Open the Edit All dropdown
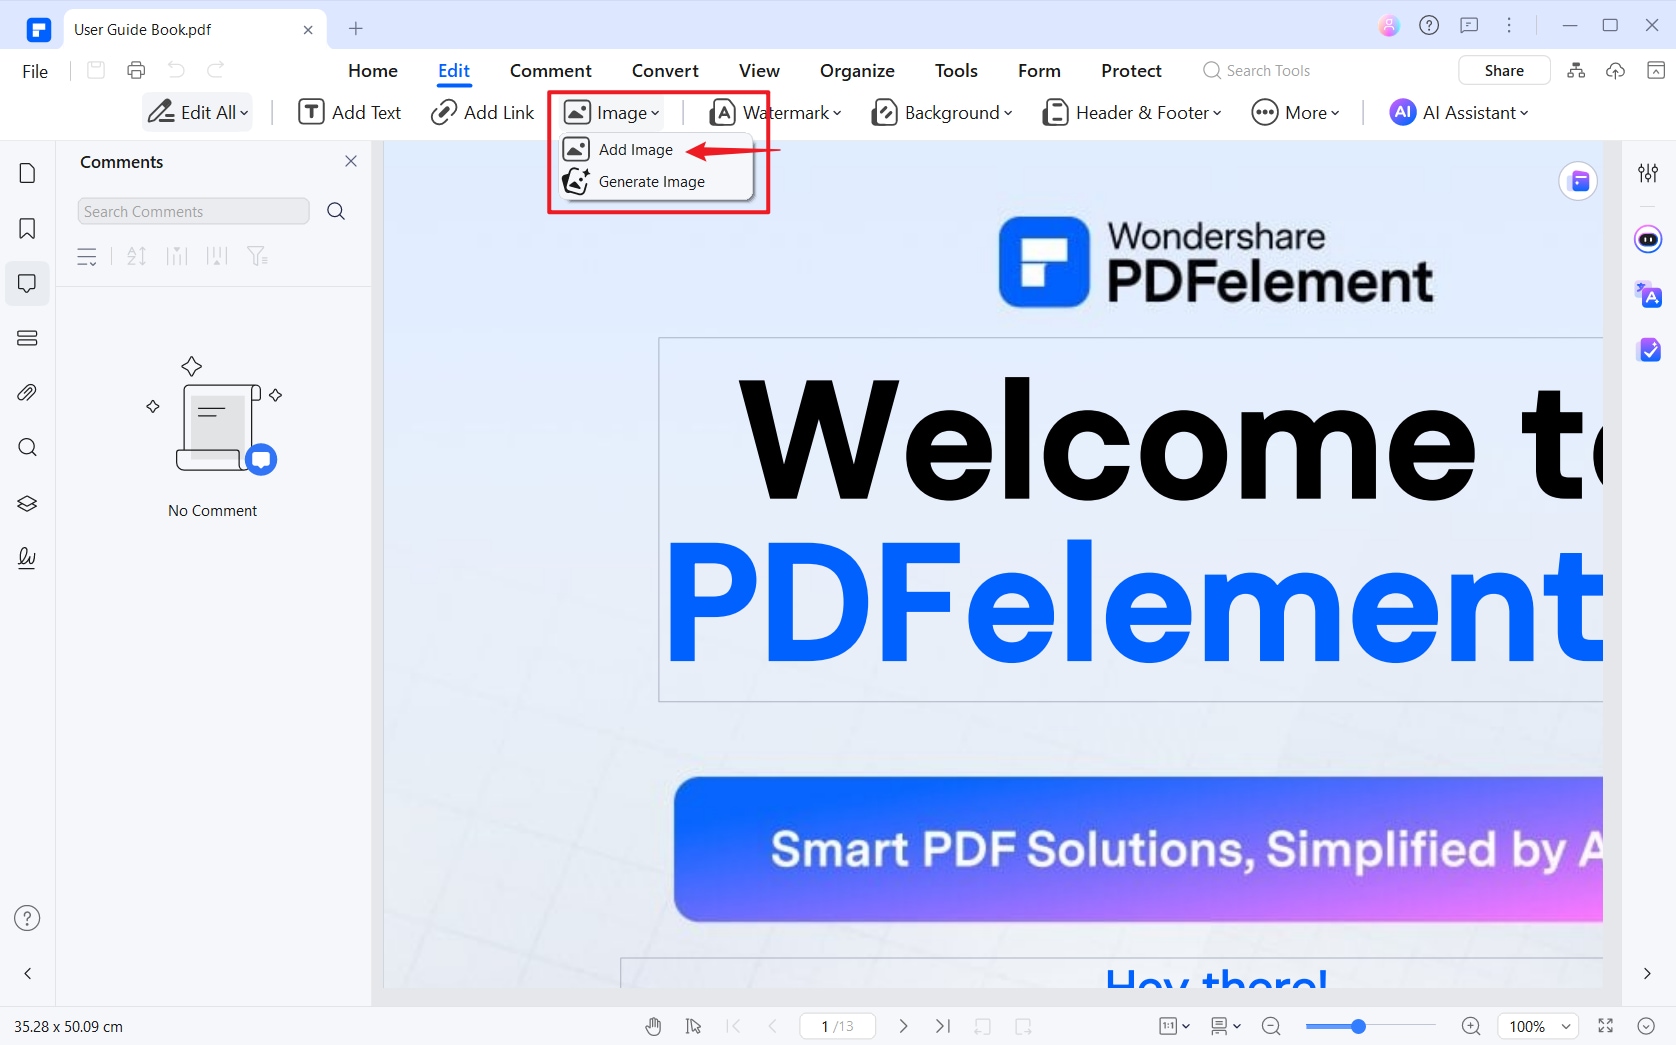The height and width of the screenshot is (1045, 1676). pyautogui.click(x=198, y=112)
